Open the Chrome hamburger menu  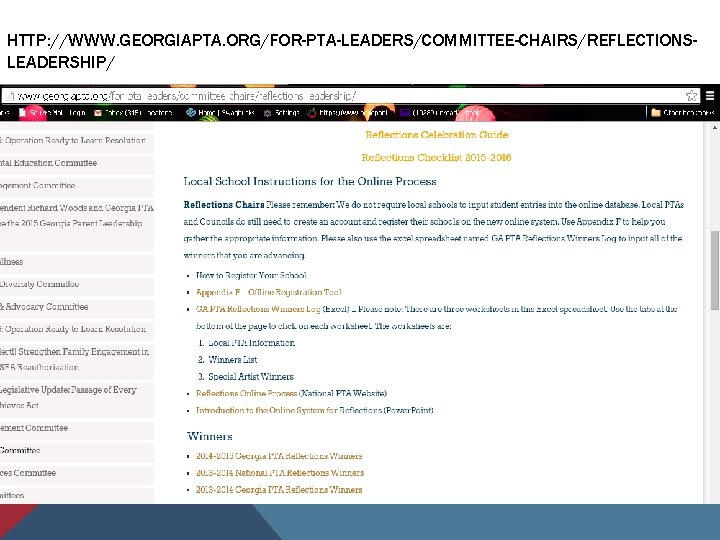coord(710,96)
